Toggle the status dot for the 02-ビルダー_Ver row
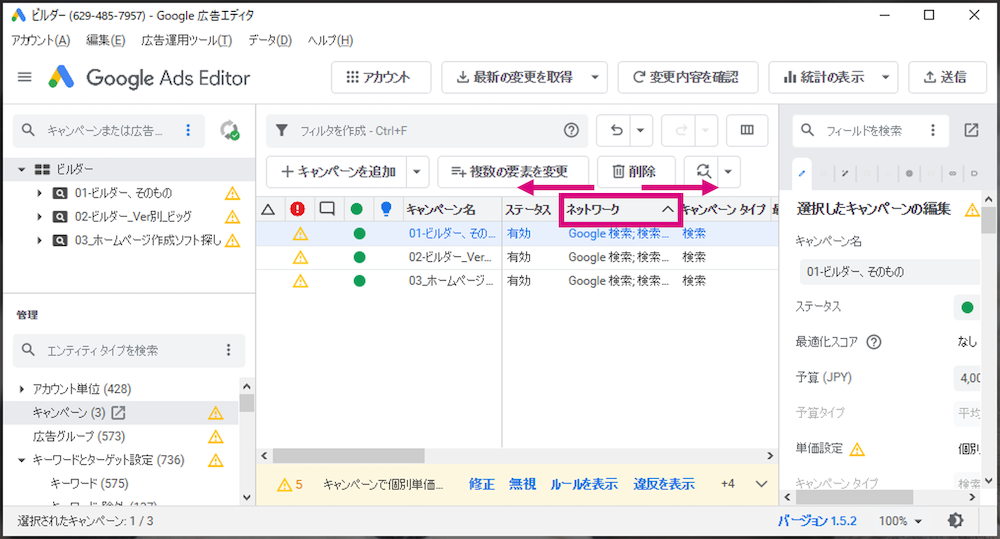The width and height of the screenshot is (1000, 539). (359, 257)
